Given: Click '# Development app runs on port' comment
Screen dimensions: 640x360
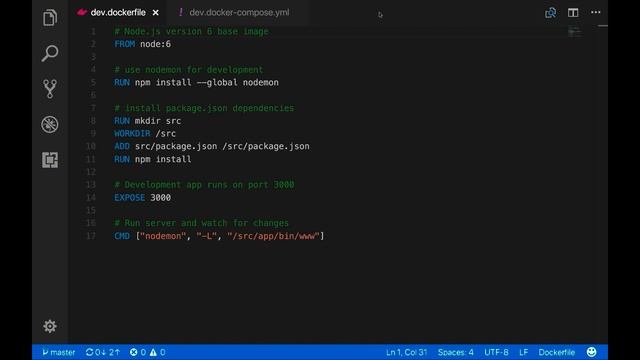Looking at the screenshot, I should point(204,184).
